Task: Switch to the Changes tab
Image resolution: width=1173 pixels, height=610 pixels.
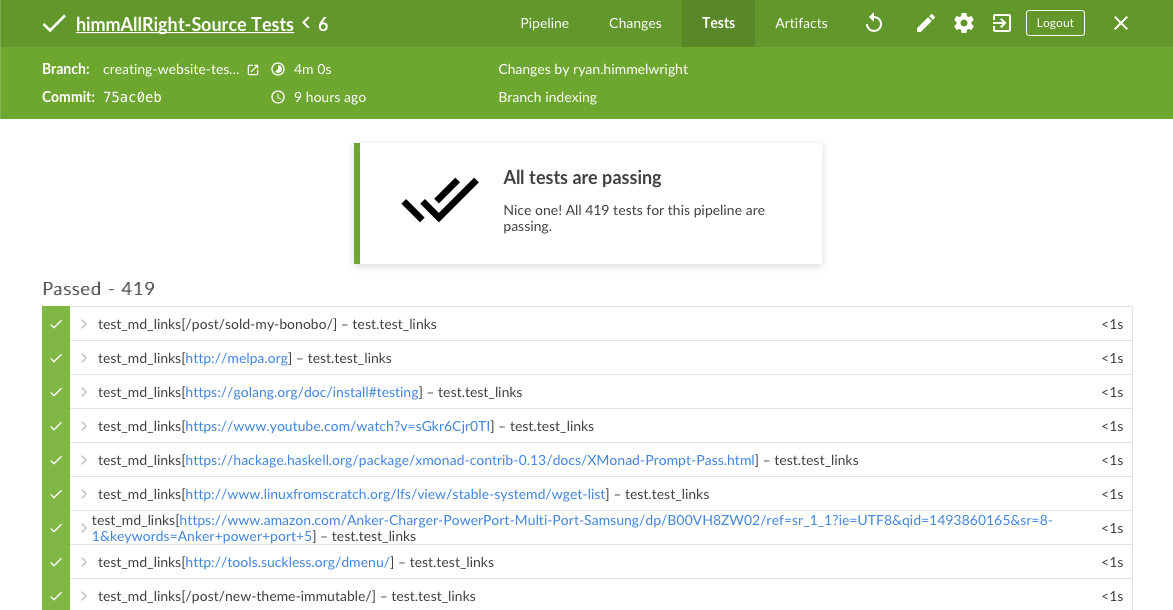Action: 635,23
